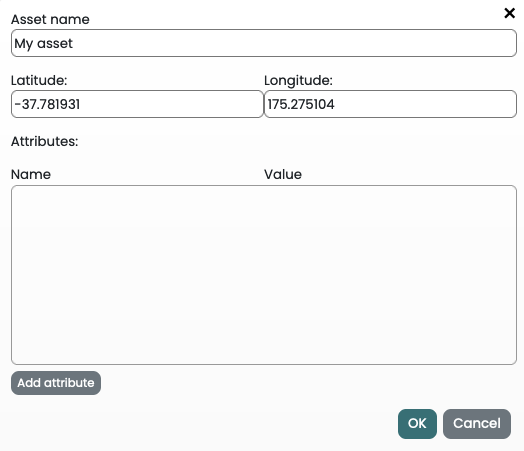Cancel the asset dialog

click(477, 424)
